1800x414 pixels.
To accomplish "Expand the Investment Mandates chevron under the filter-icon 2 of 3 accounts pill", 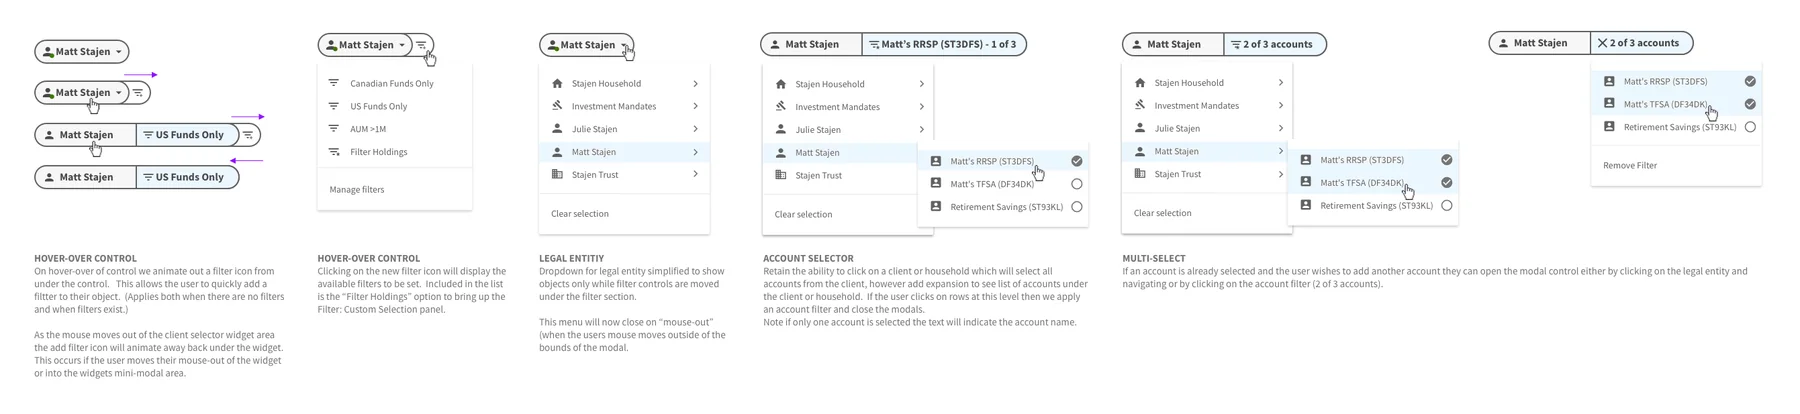I will pyautogui.click(x=1280, y=105).
